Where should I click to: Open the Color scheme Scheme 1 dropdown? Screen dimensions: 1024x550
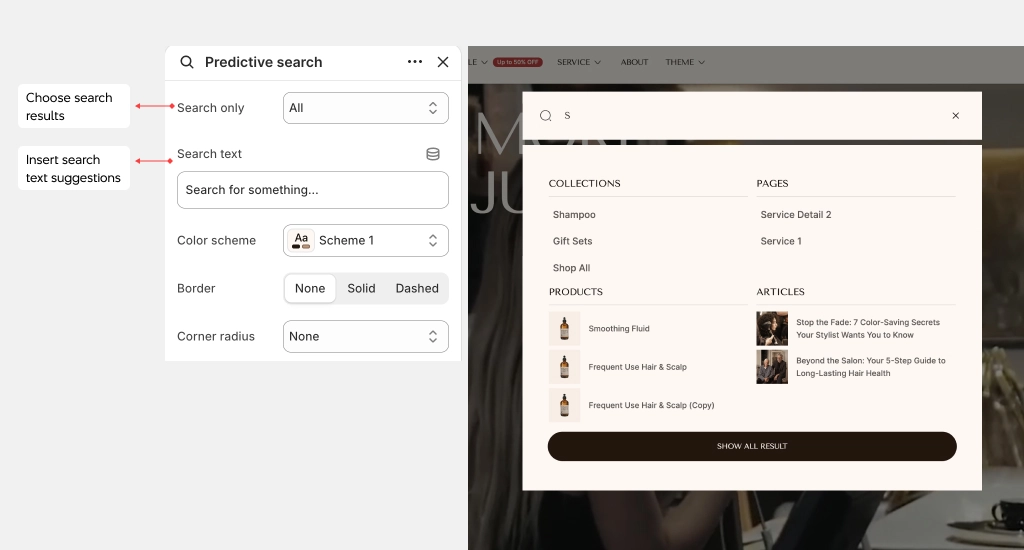[x=366, y=240]
